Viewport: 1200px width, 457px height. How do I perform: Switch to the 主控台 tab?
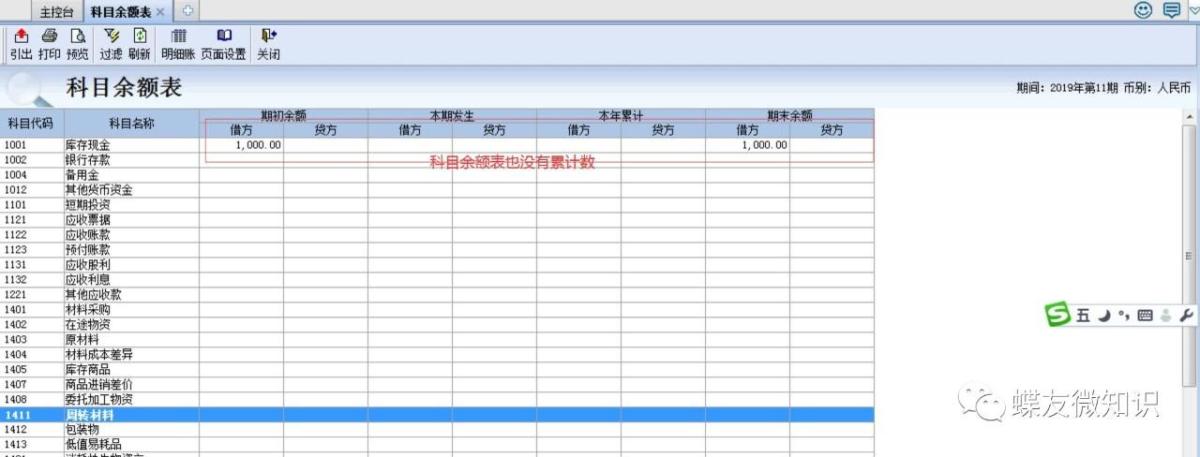(56, 11)
